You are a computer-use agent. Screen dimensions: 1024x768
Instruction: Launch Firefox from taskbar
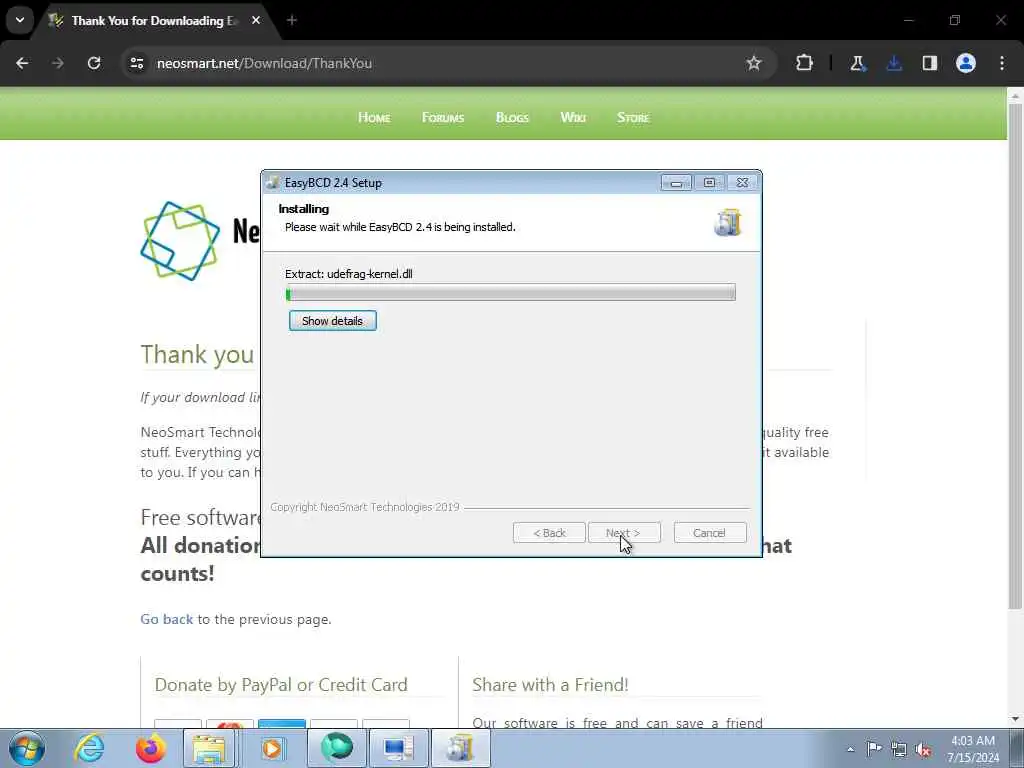click(x=150, y=748)
